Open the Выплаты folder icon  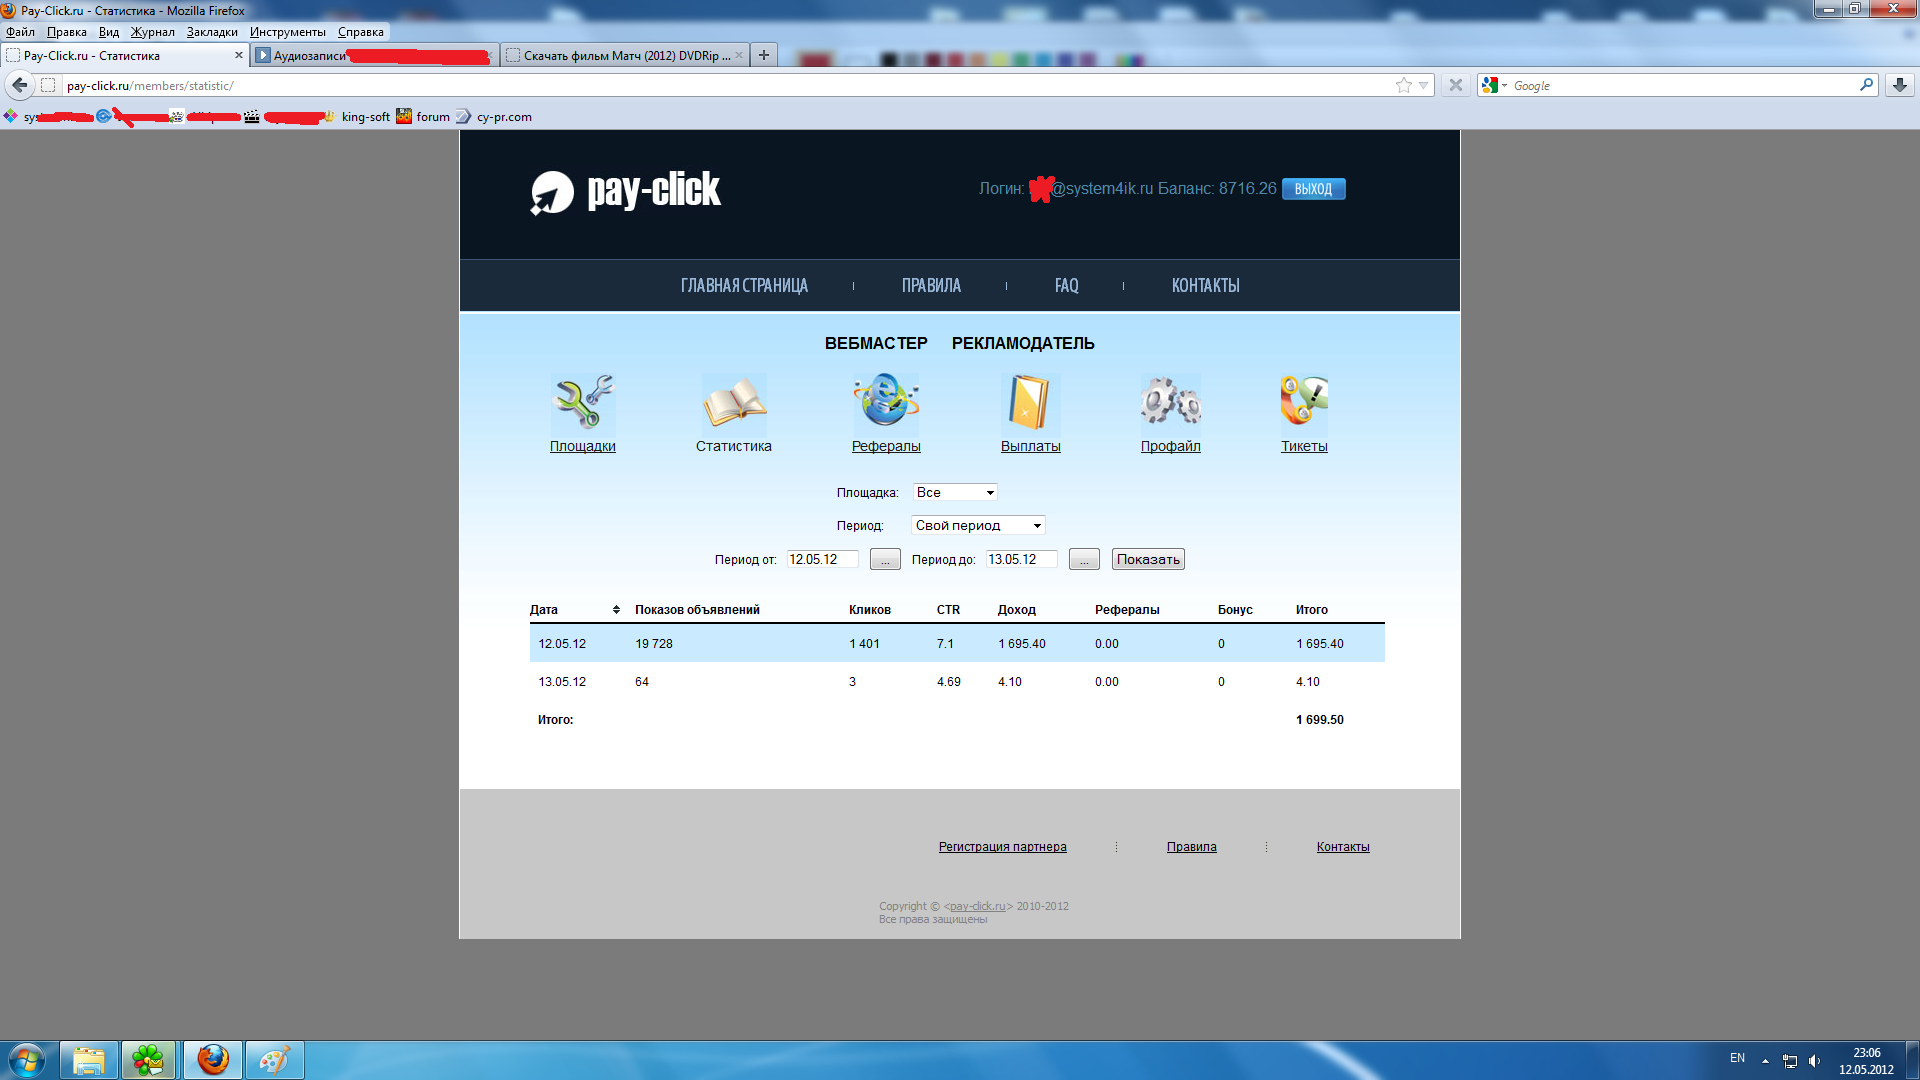coord(1030,402)
